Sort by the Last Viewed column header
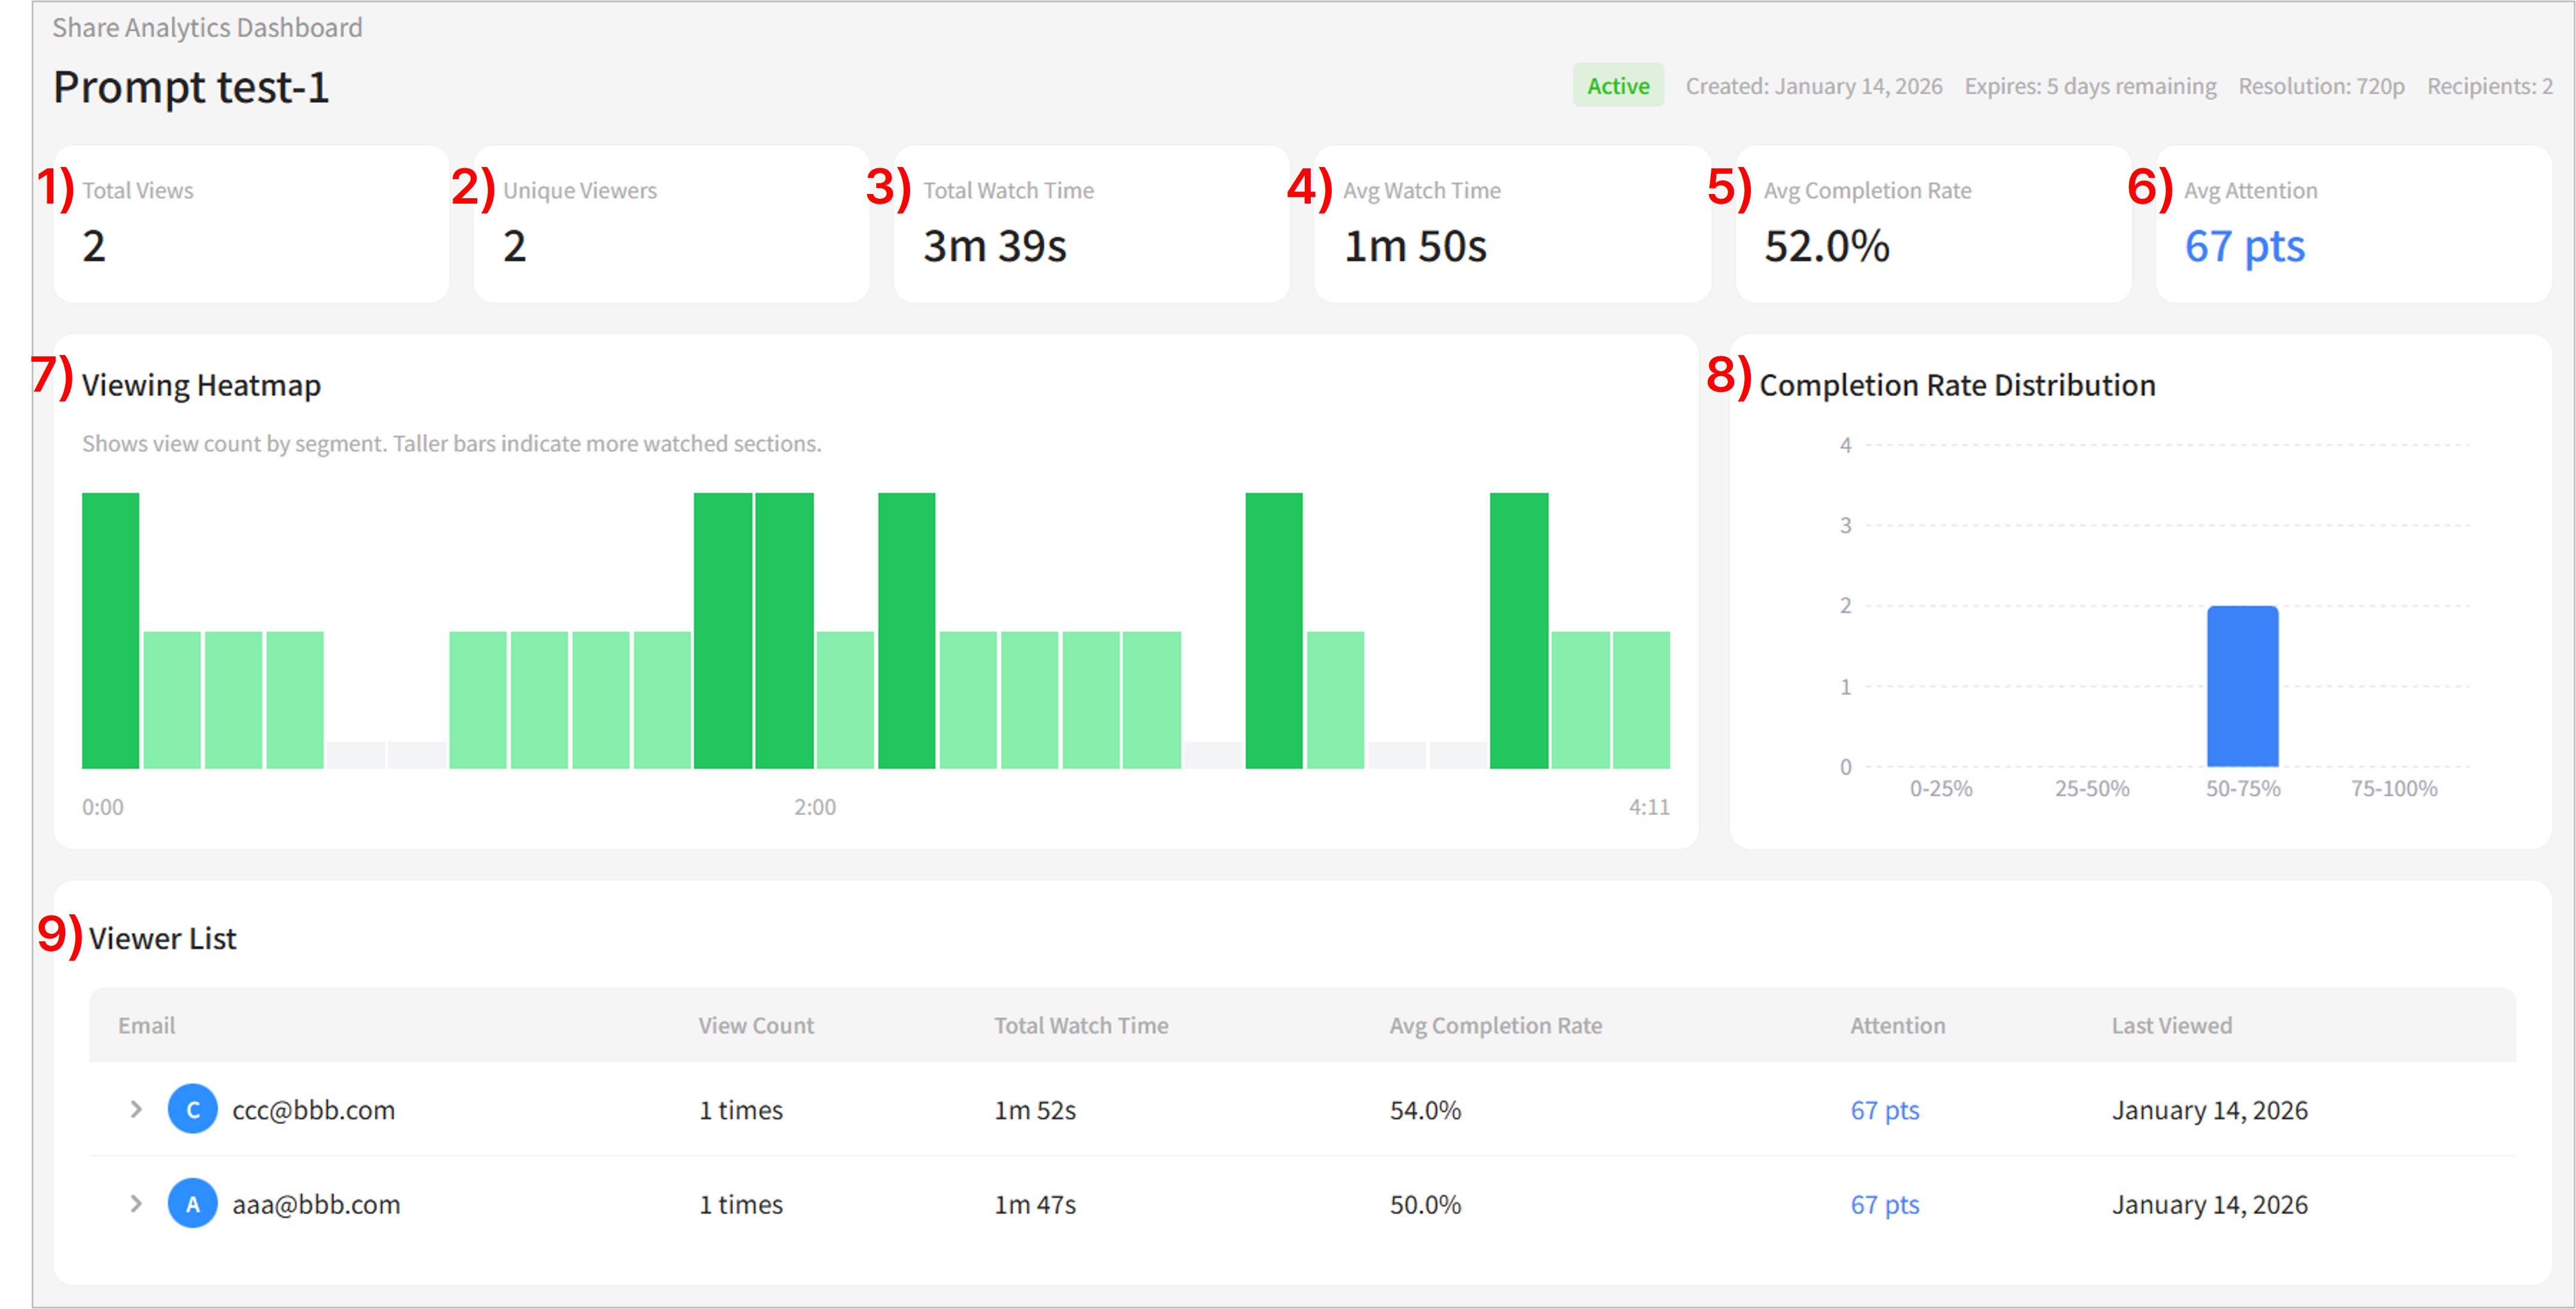Screen dimensions: 2576x1309 coord(2171,1025)
